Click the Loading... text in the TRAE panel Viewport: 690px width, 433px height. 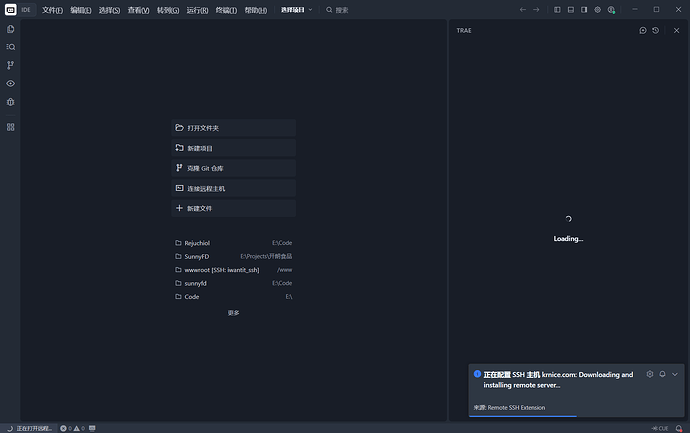[568, 239]
